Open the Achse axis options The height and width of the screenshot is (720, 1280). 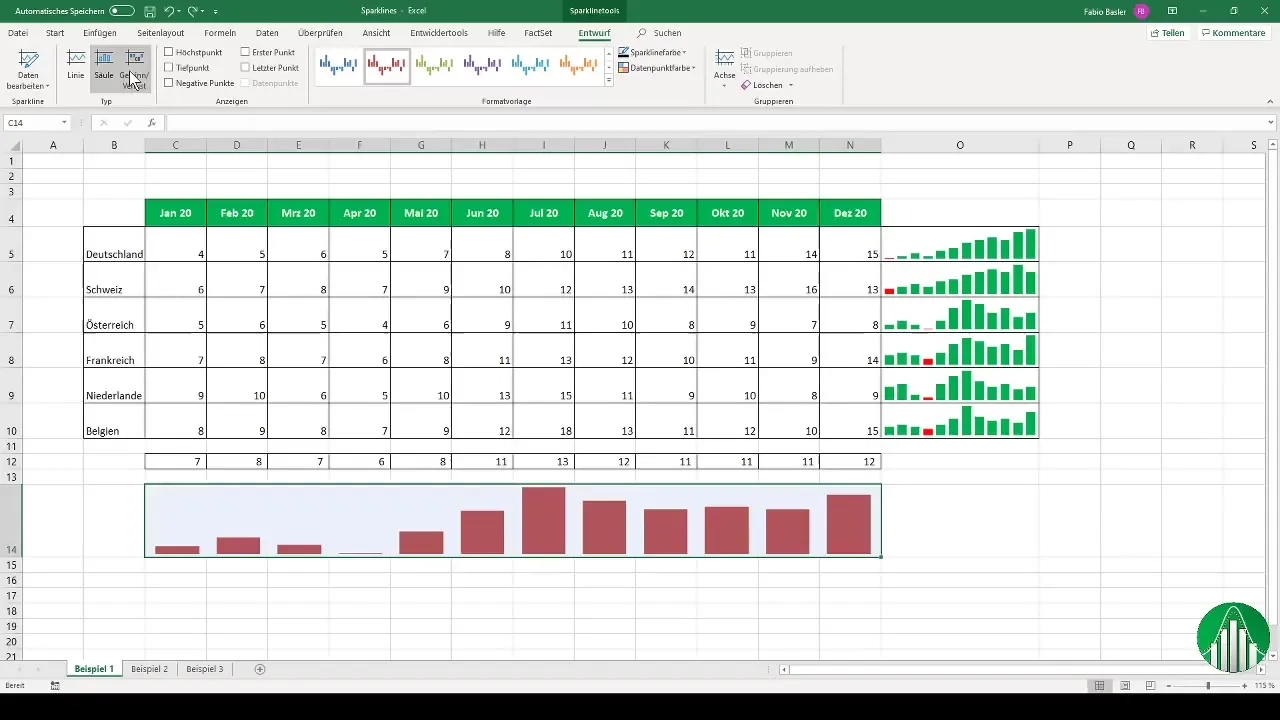(724, 67)
